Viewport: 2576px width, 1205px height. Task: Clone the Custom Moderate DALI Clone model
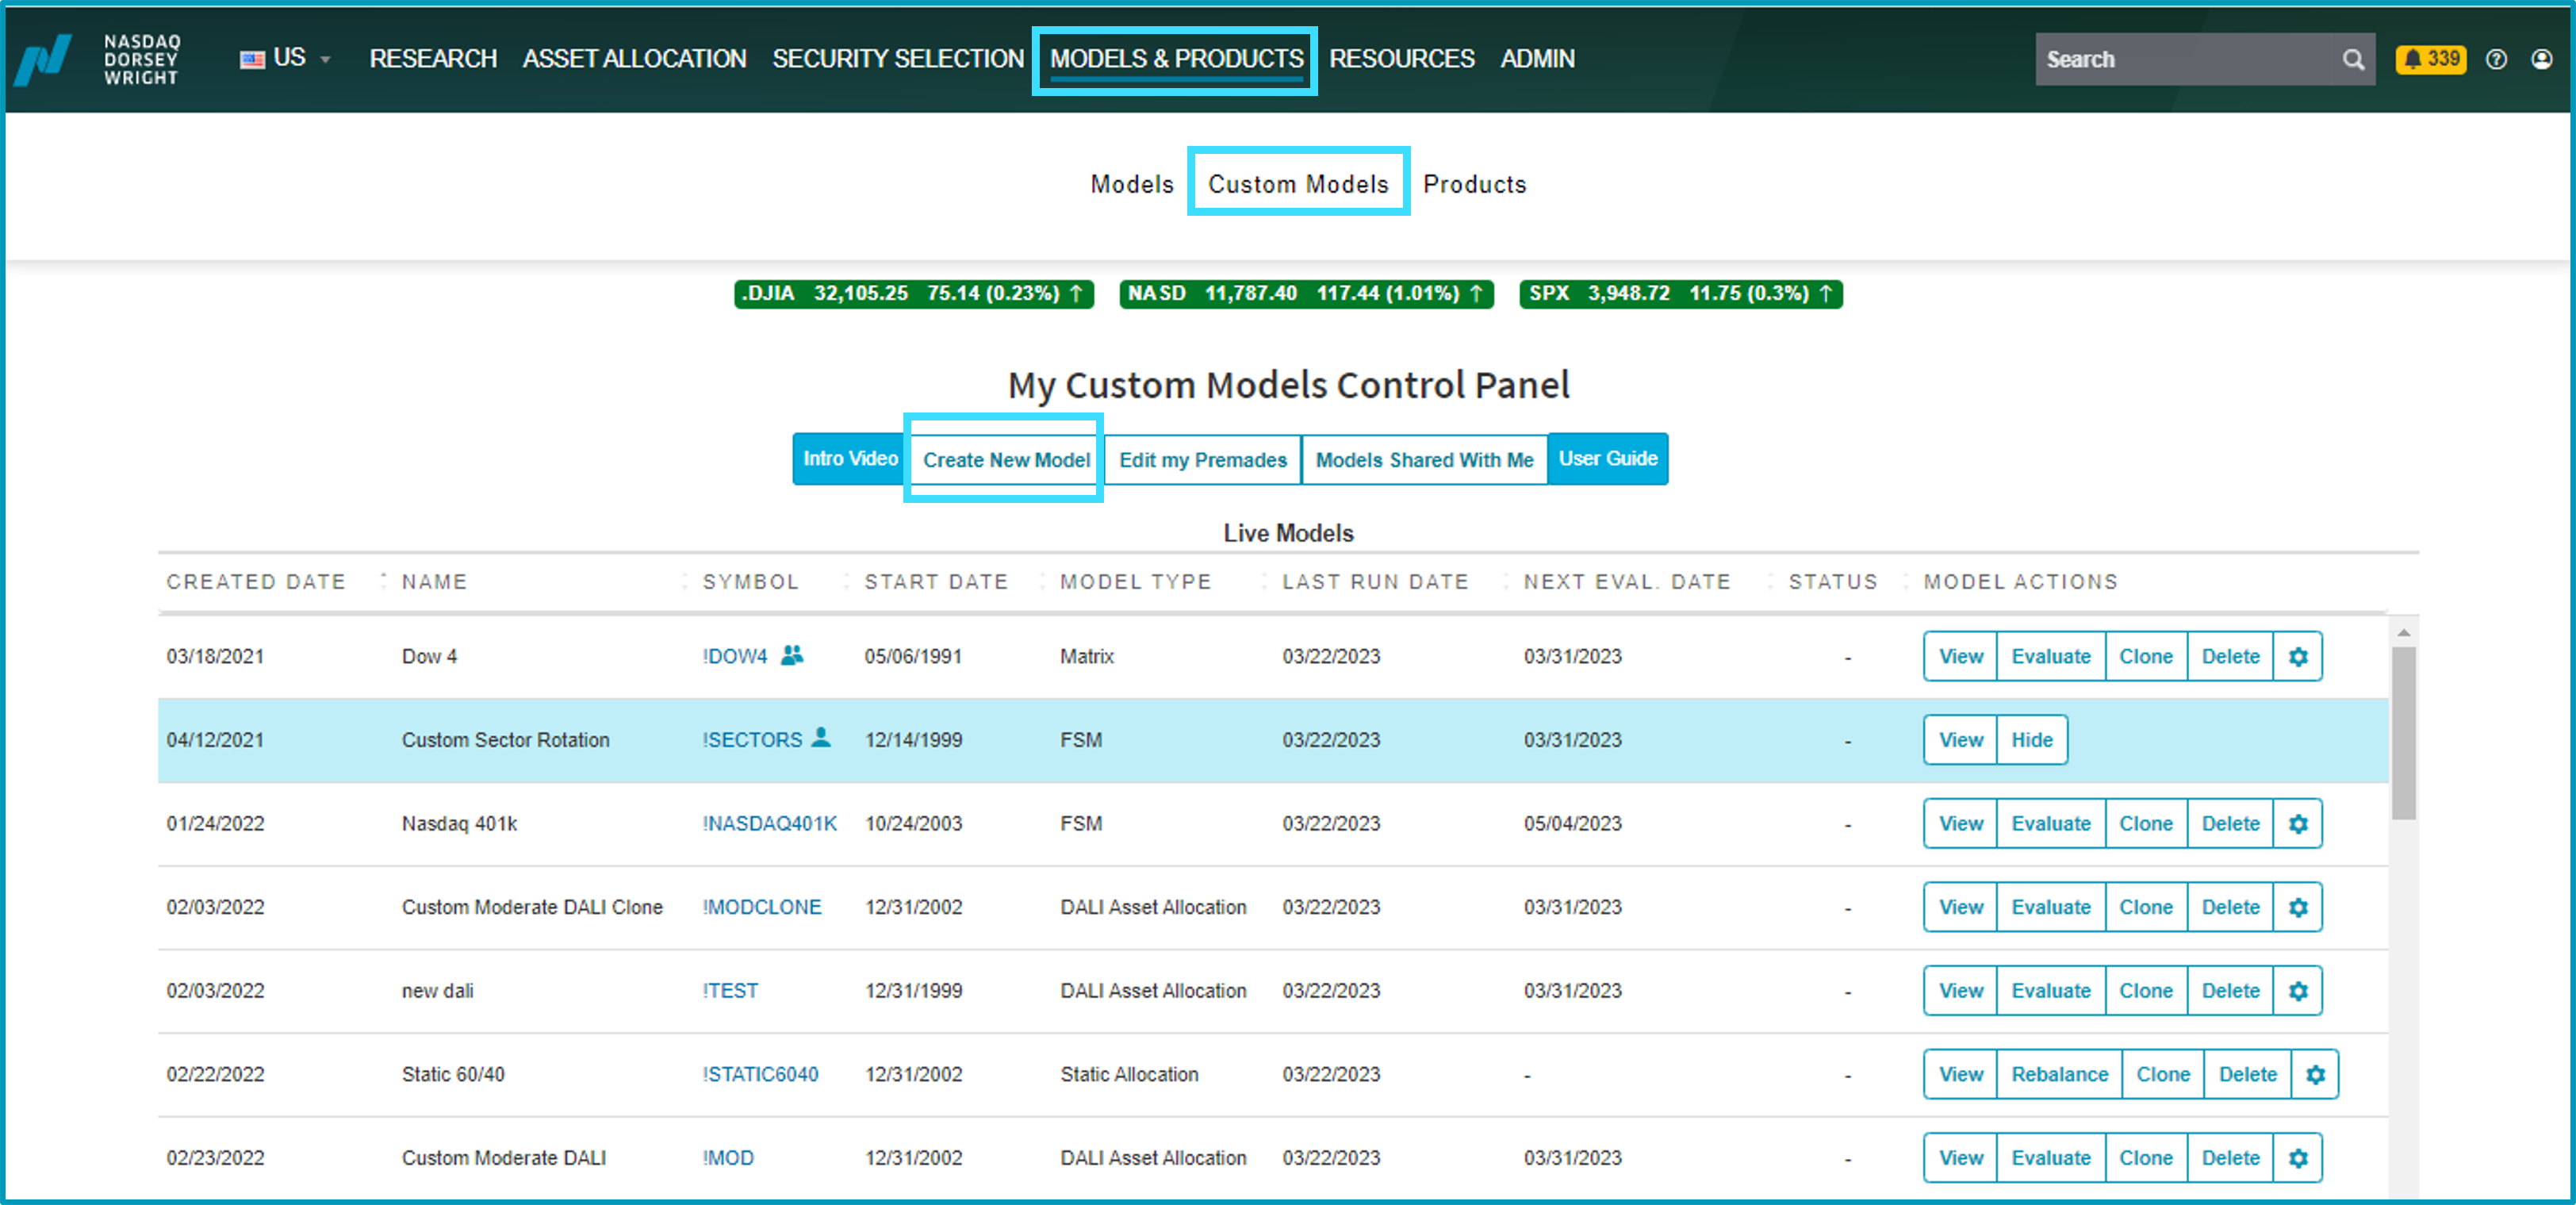pyautogui.click(x=2146, y=907)
